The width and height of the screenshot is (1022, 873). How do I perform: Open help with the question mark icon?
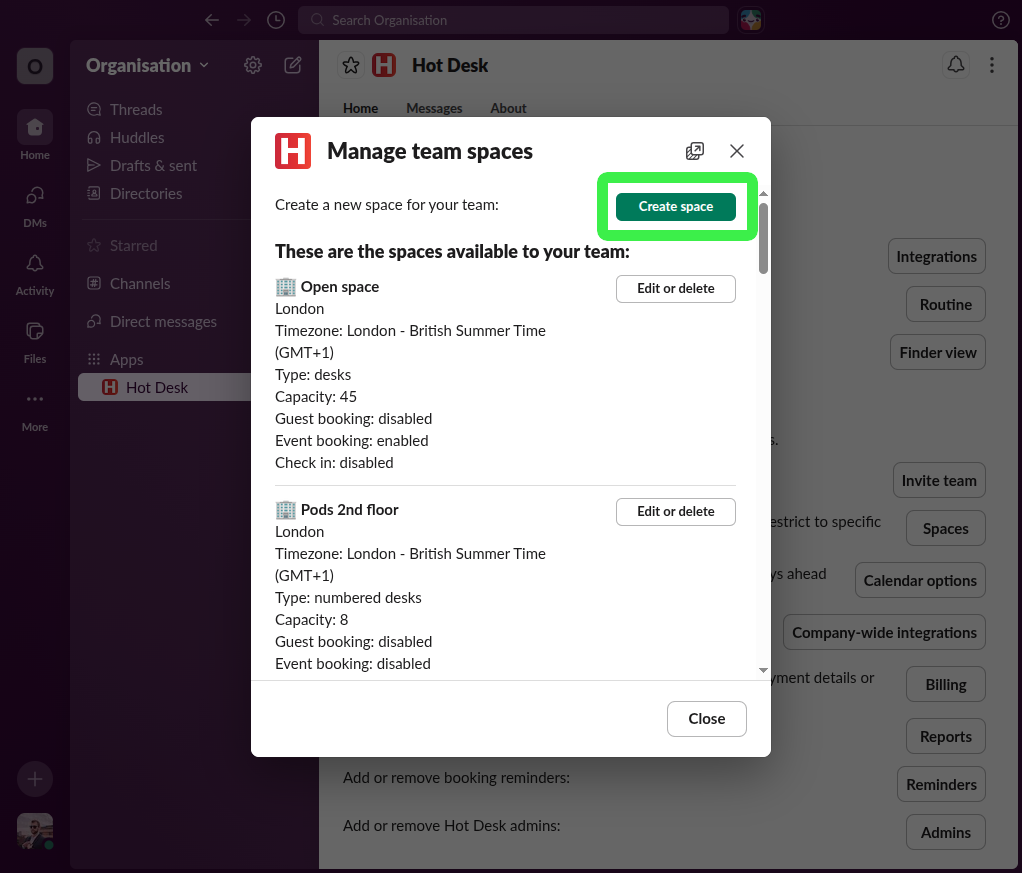[1000, 20]
